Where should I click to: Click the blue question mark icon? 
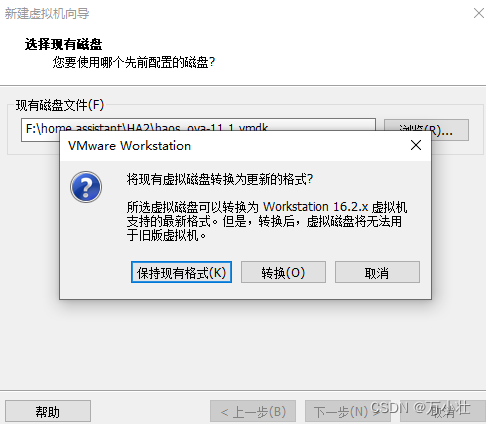pyautogui.click(x=86, y=187)
